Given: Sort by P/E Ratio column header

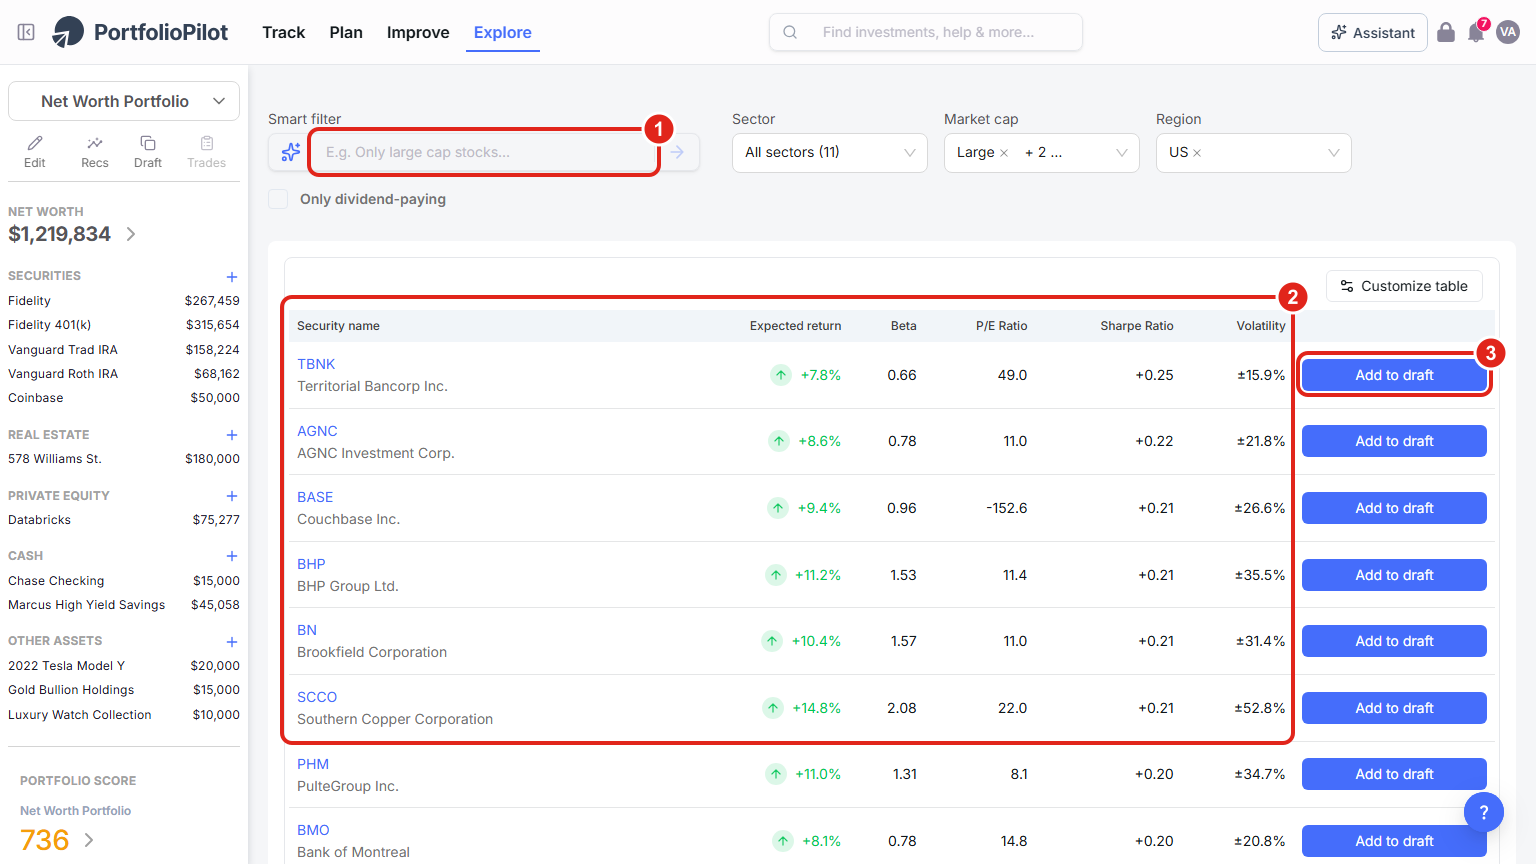Looking at the screenshot, I should pyautogui.click(x=1001, y=326).
